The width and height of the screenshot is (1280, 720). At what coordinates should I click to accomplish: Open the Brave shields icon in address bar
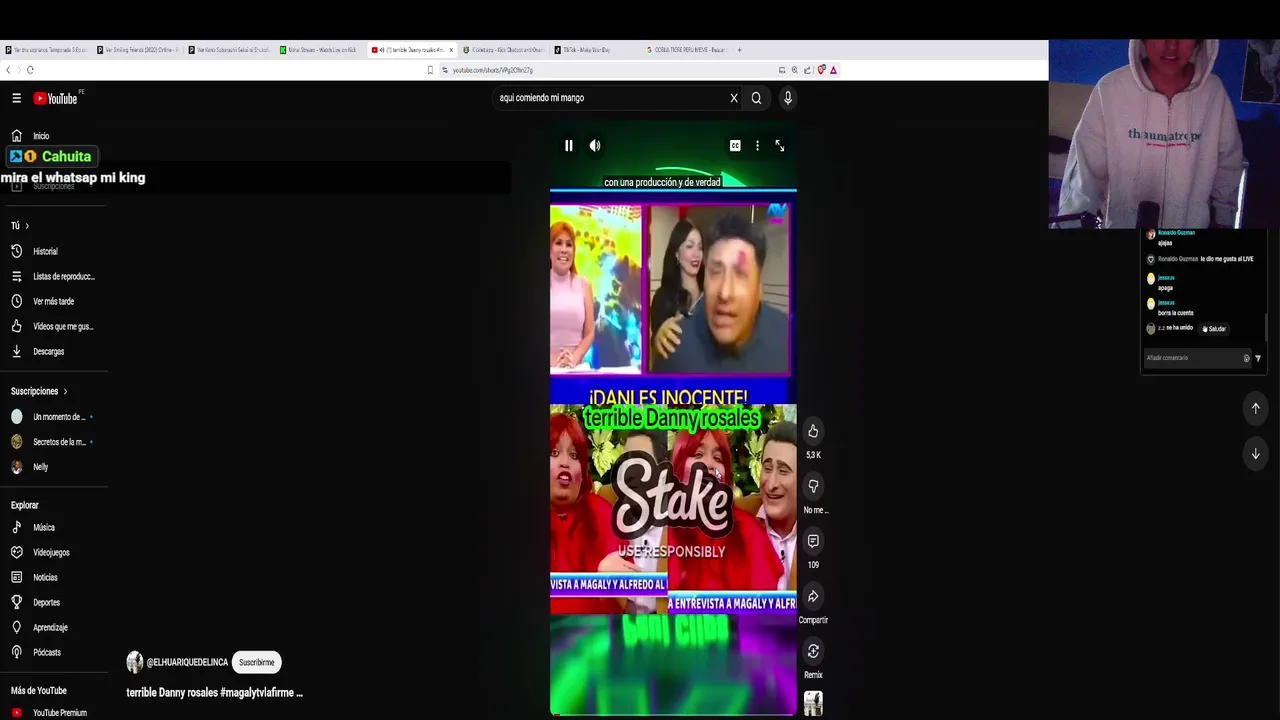click(x=821, y=70)
